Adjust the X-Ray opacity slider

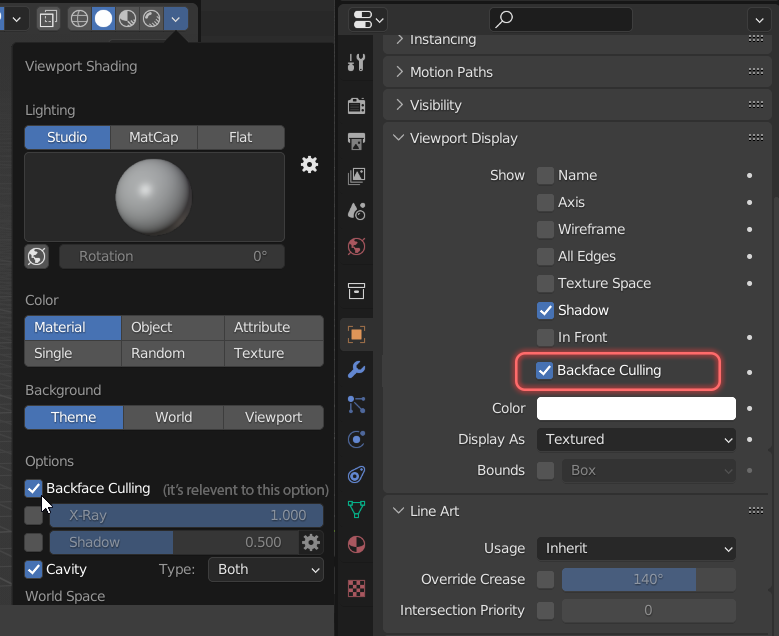(186, 515)
